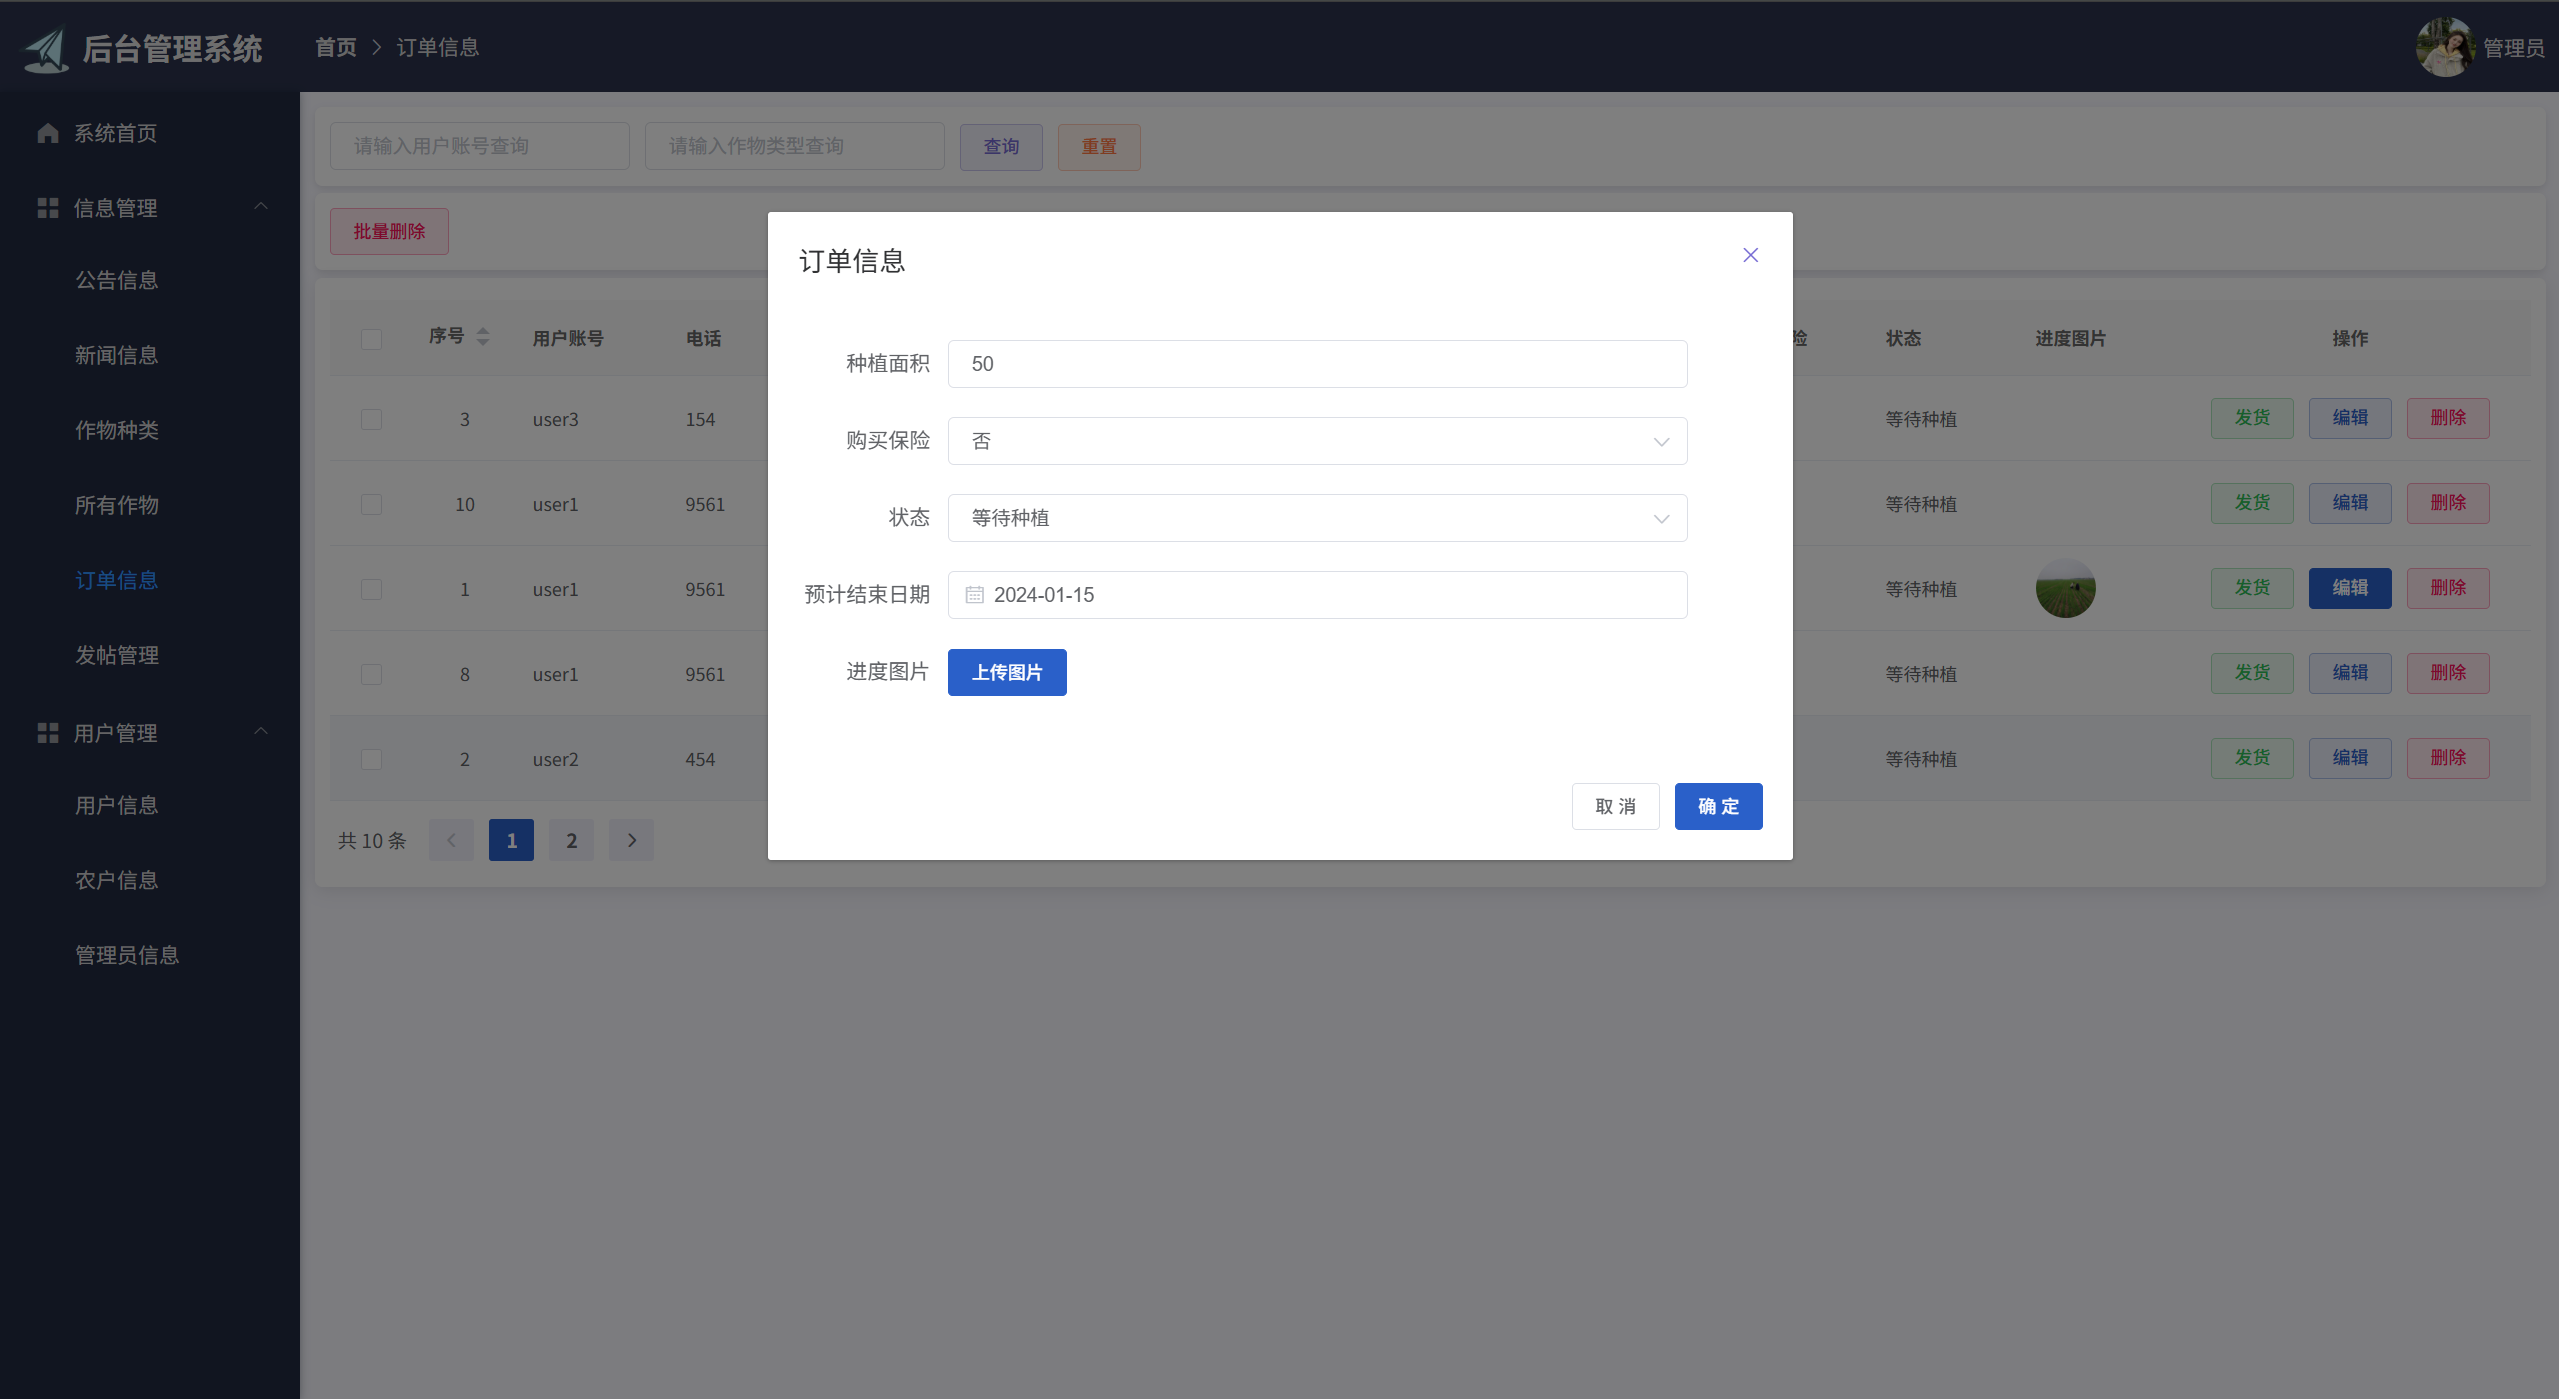Click the grid icon beside 用户管理
The width and height of the screenshot is (2559, 1399).
(x=47, y=733)
